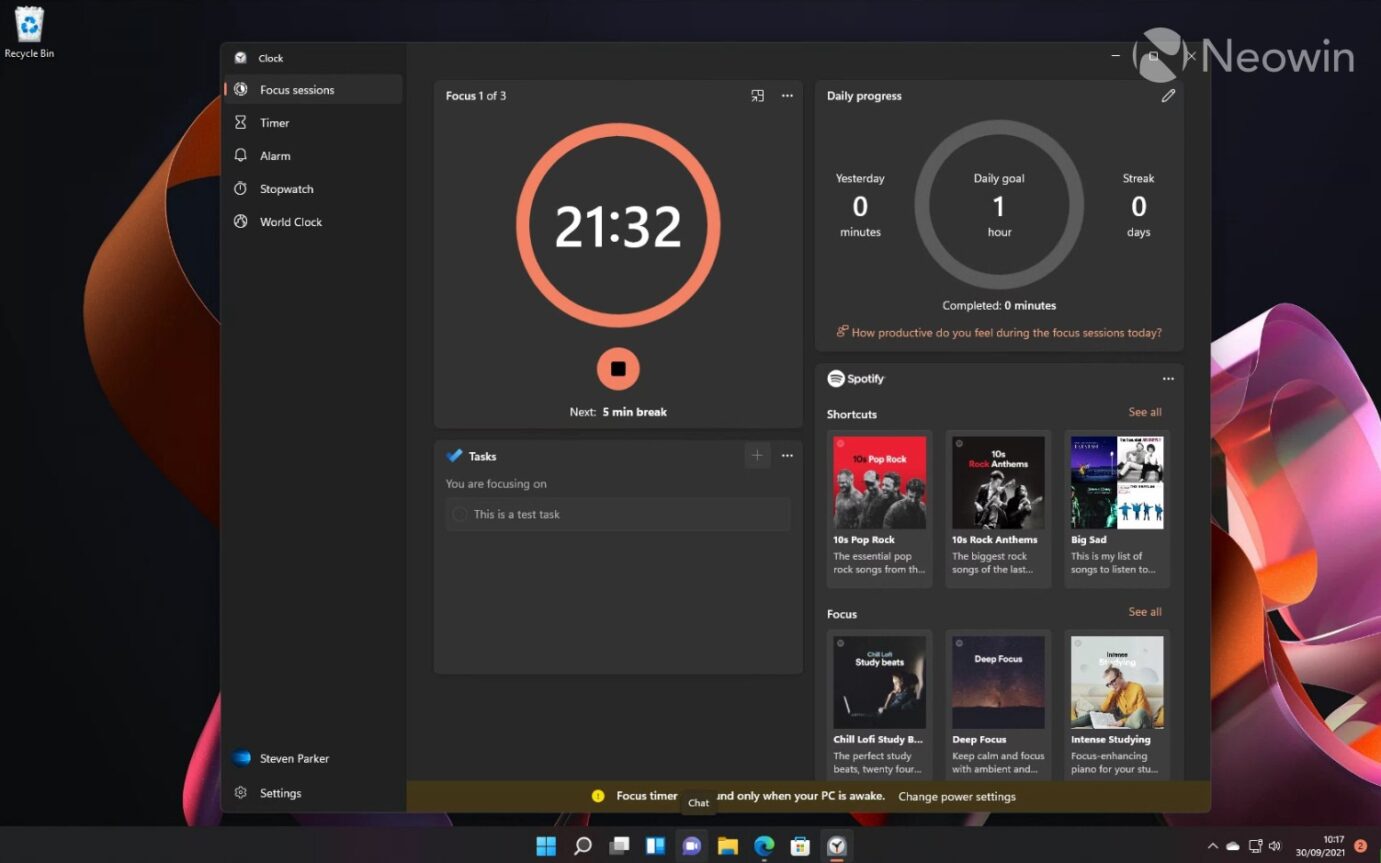This screenshot has width=1381, height=863.
Task: Mark 'This is a test task' as complete
Action: (459, 514)
